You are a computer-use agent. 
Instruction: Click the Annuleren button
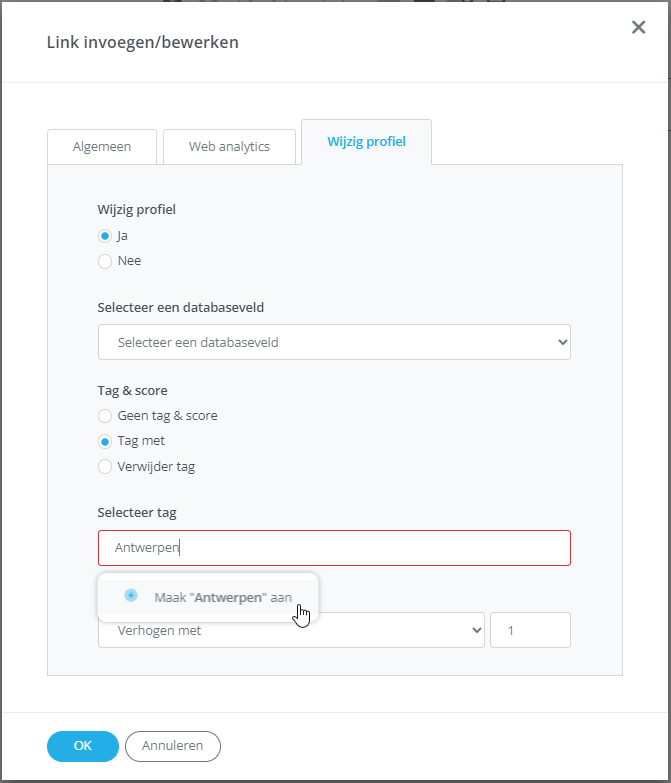coord(172,746)
